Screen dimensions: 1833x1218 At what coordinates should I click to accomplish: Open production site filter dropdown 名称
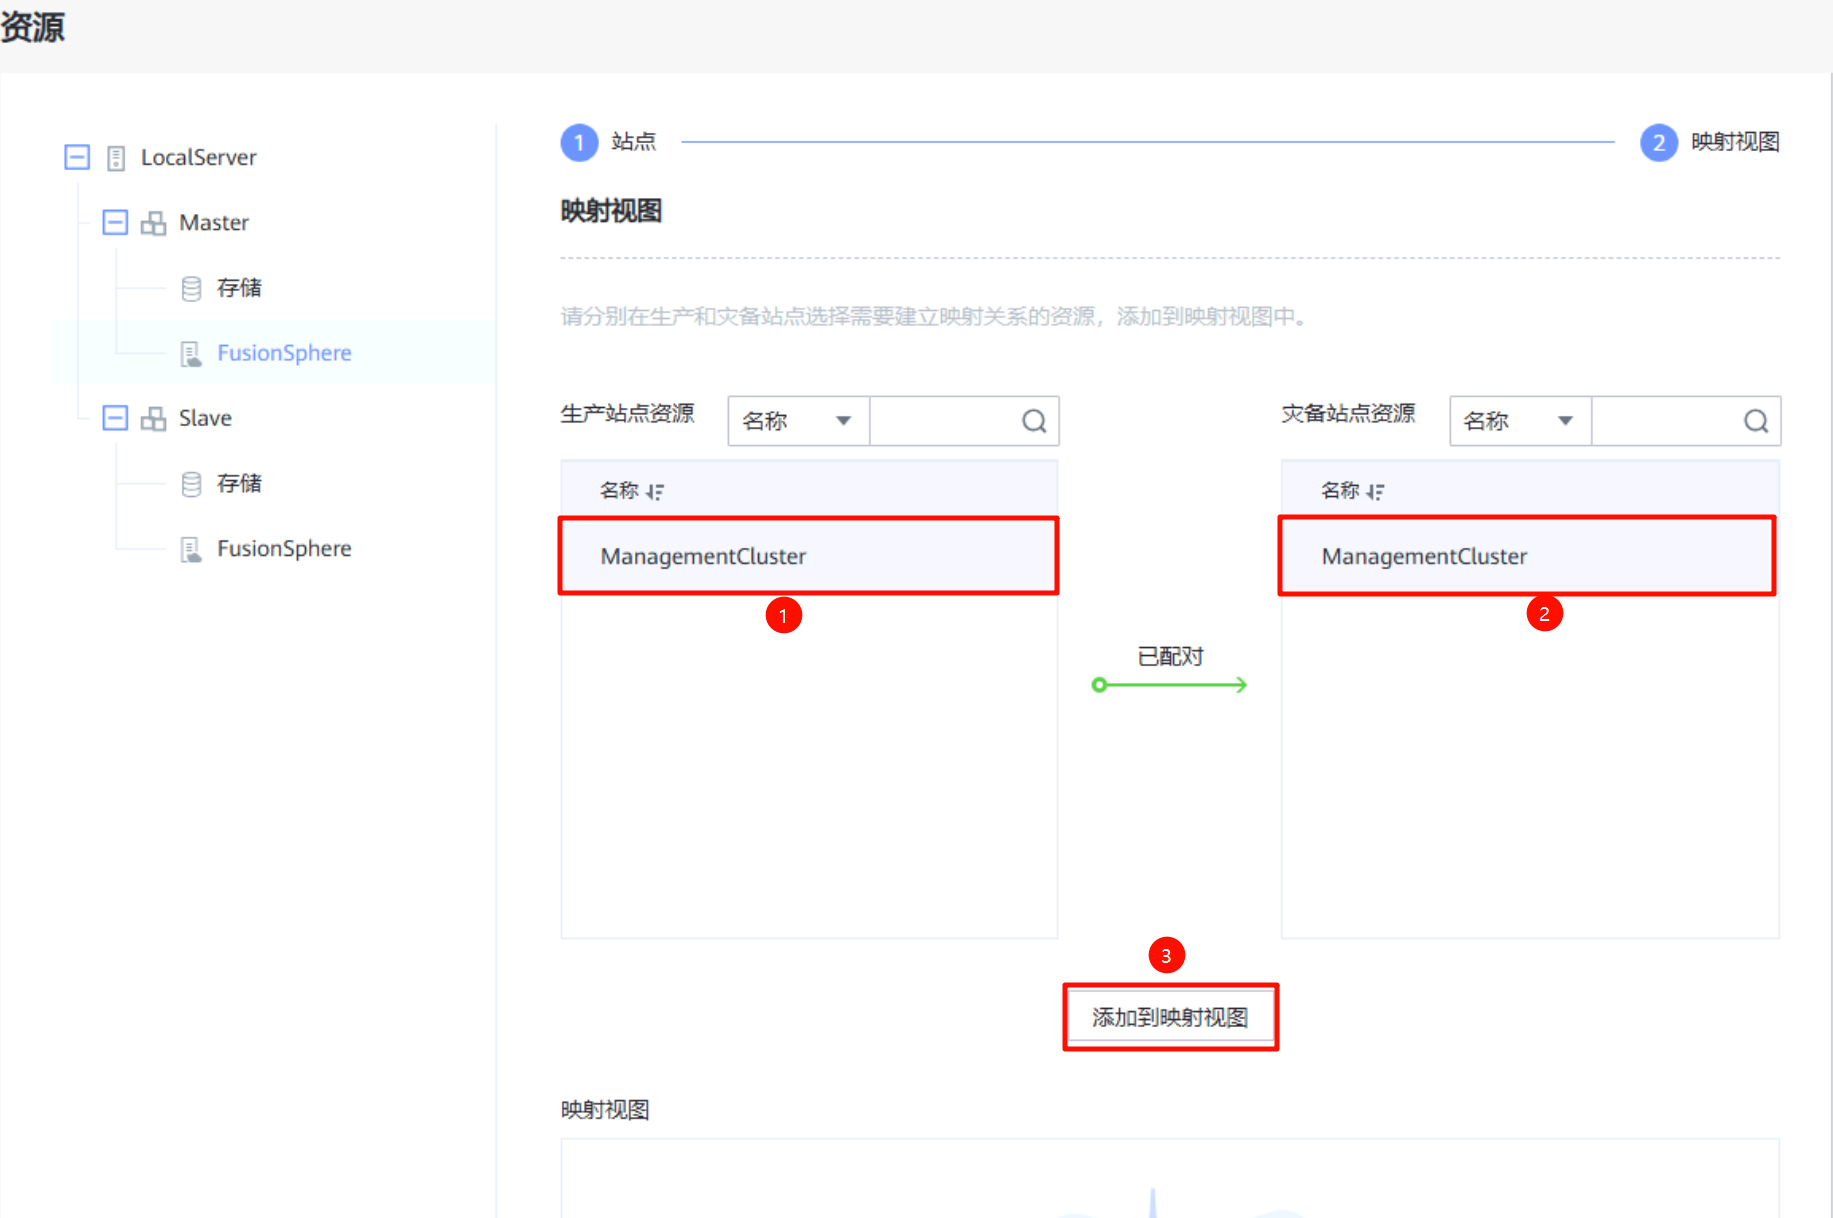point(798,421)
